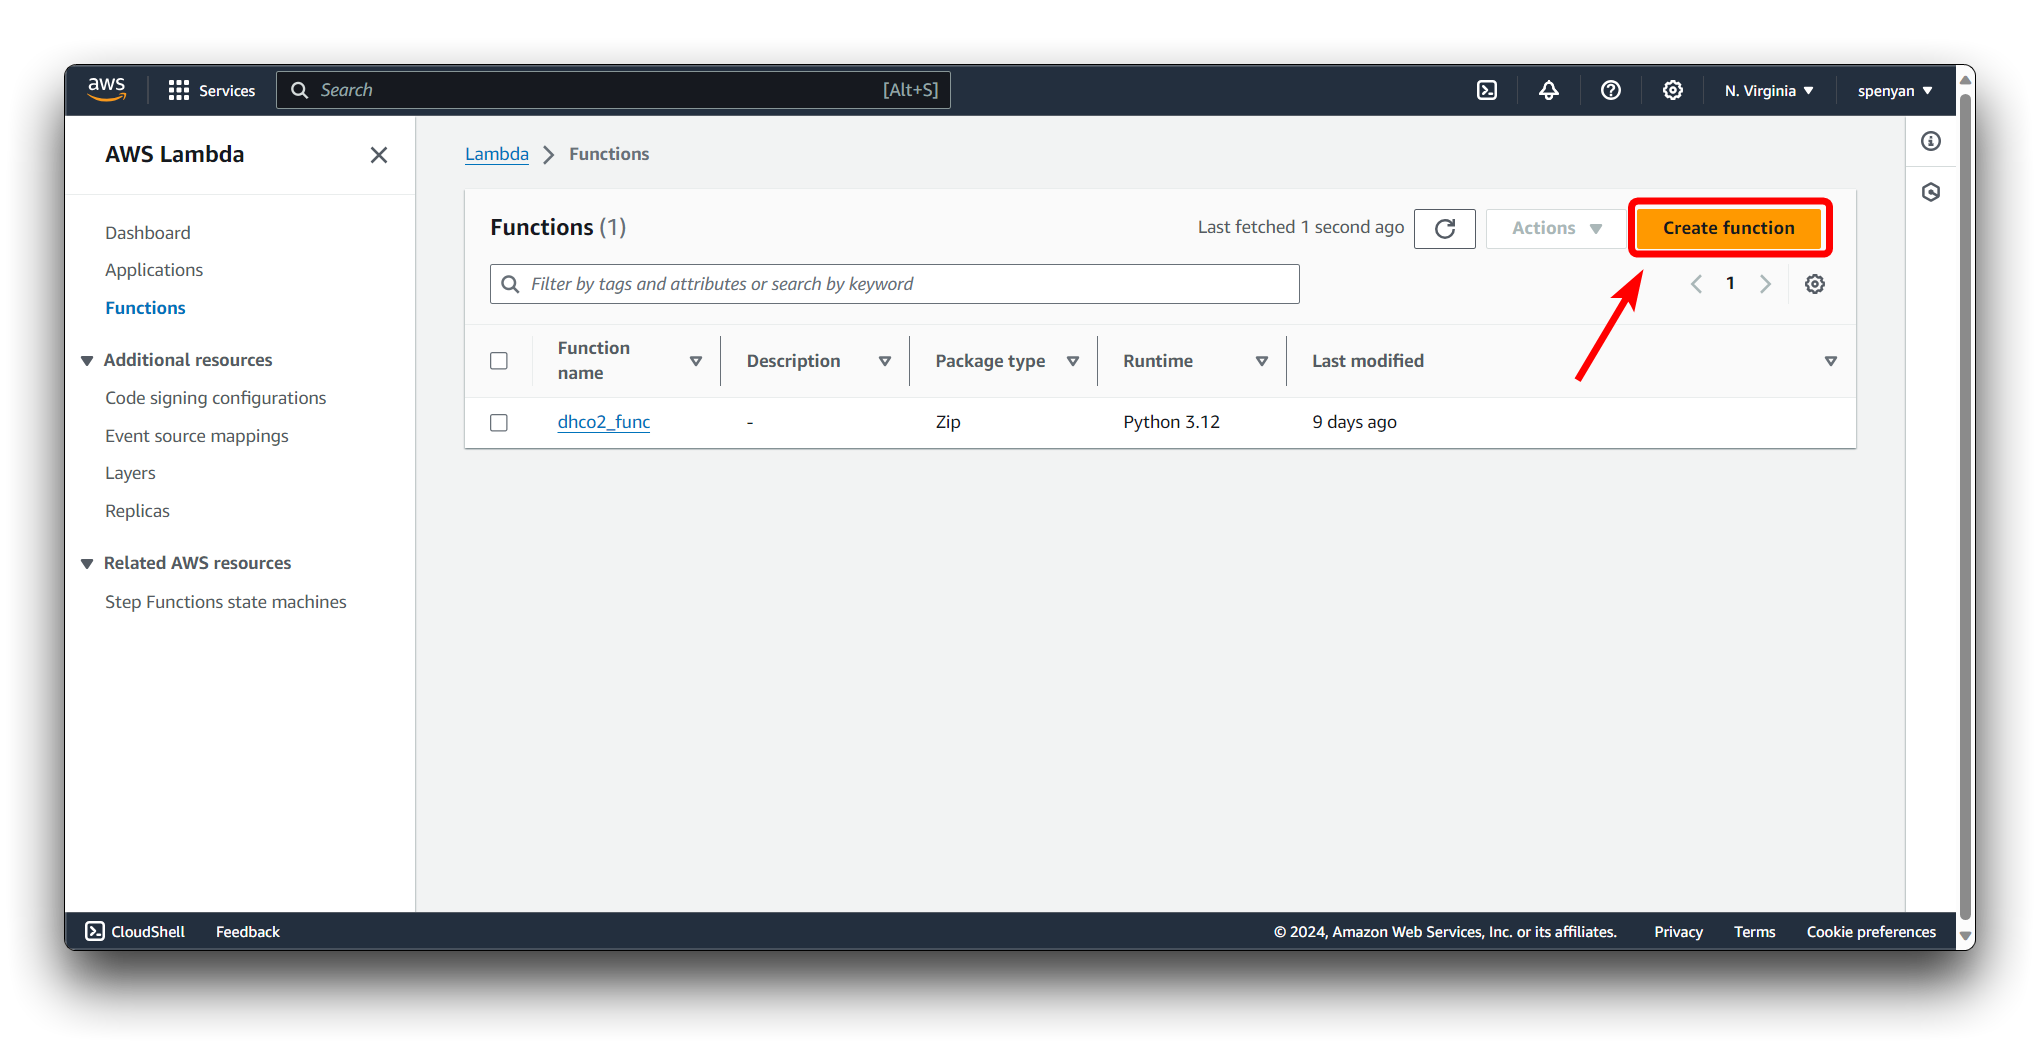The height and width of the screenshot is (1047, 2040).
Task: Refresh the functions list
Action: pyautogui.click(x=1444, y=228)
